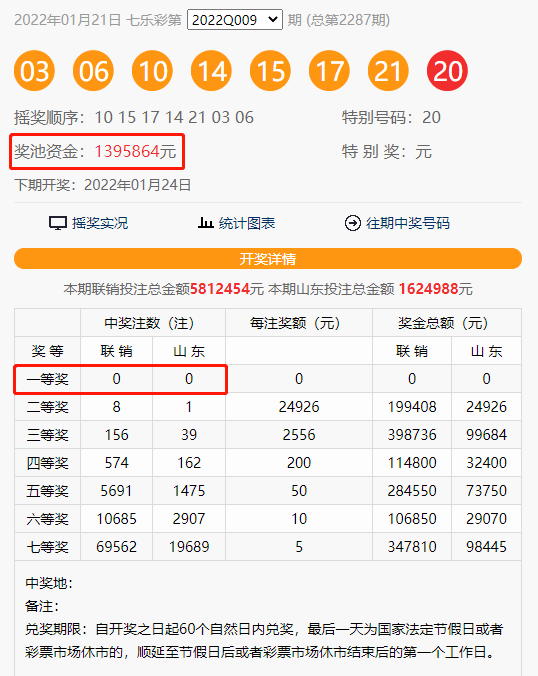The image size is (538, 676).
Task: Click the orange ball numbered 03
Action: (34, 71)
